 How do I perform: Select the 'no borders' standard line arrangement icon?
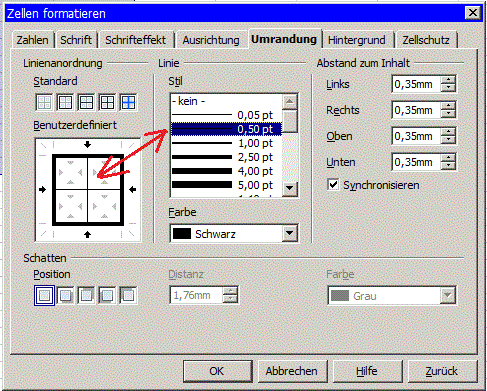pyautogui.click(x=44, y=102)
